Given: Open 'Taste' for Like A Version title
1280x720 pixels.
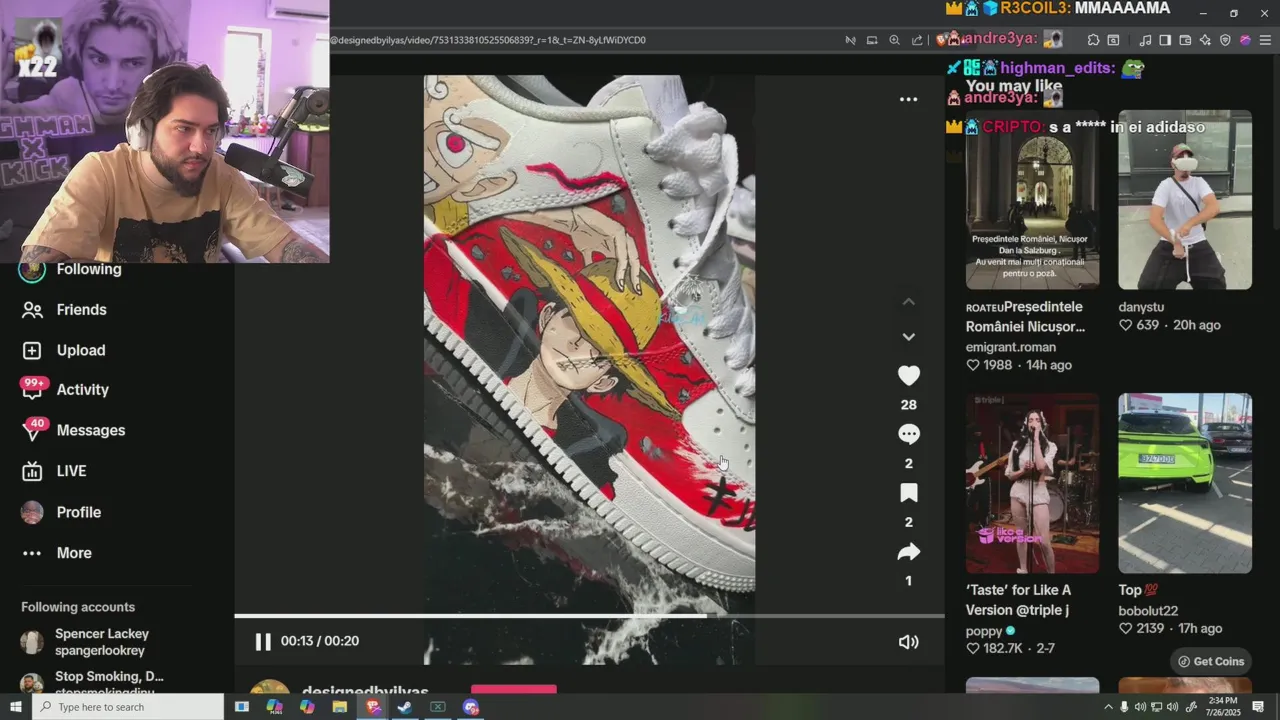Looking at the screenshot, I should pos(1018,600).
